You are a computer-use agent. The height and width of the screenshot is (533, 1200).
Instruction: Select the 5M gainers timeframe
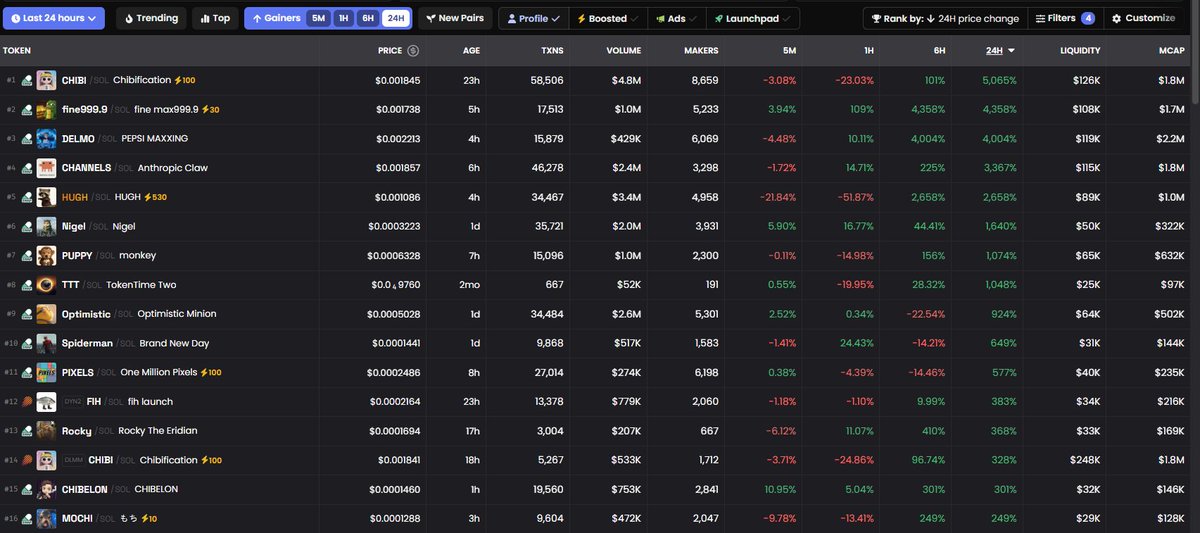pyautogui.click(x=318, y=18)
